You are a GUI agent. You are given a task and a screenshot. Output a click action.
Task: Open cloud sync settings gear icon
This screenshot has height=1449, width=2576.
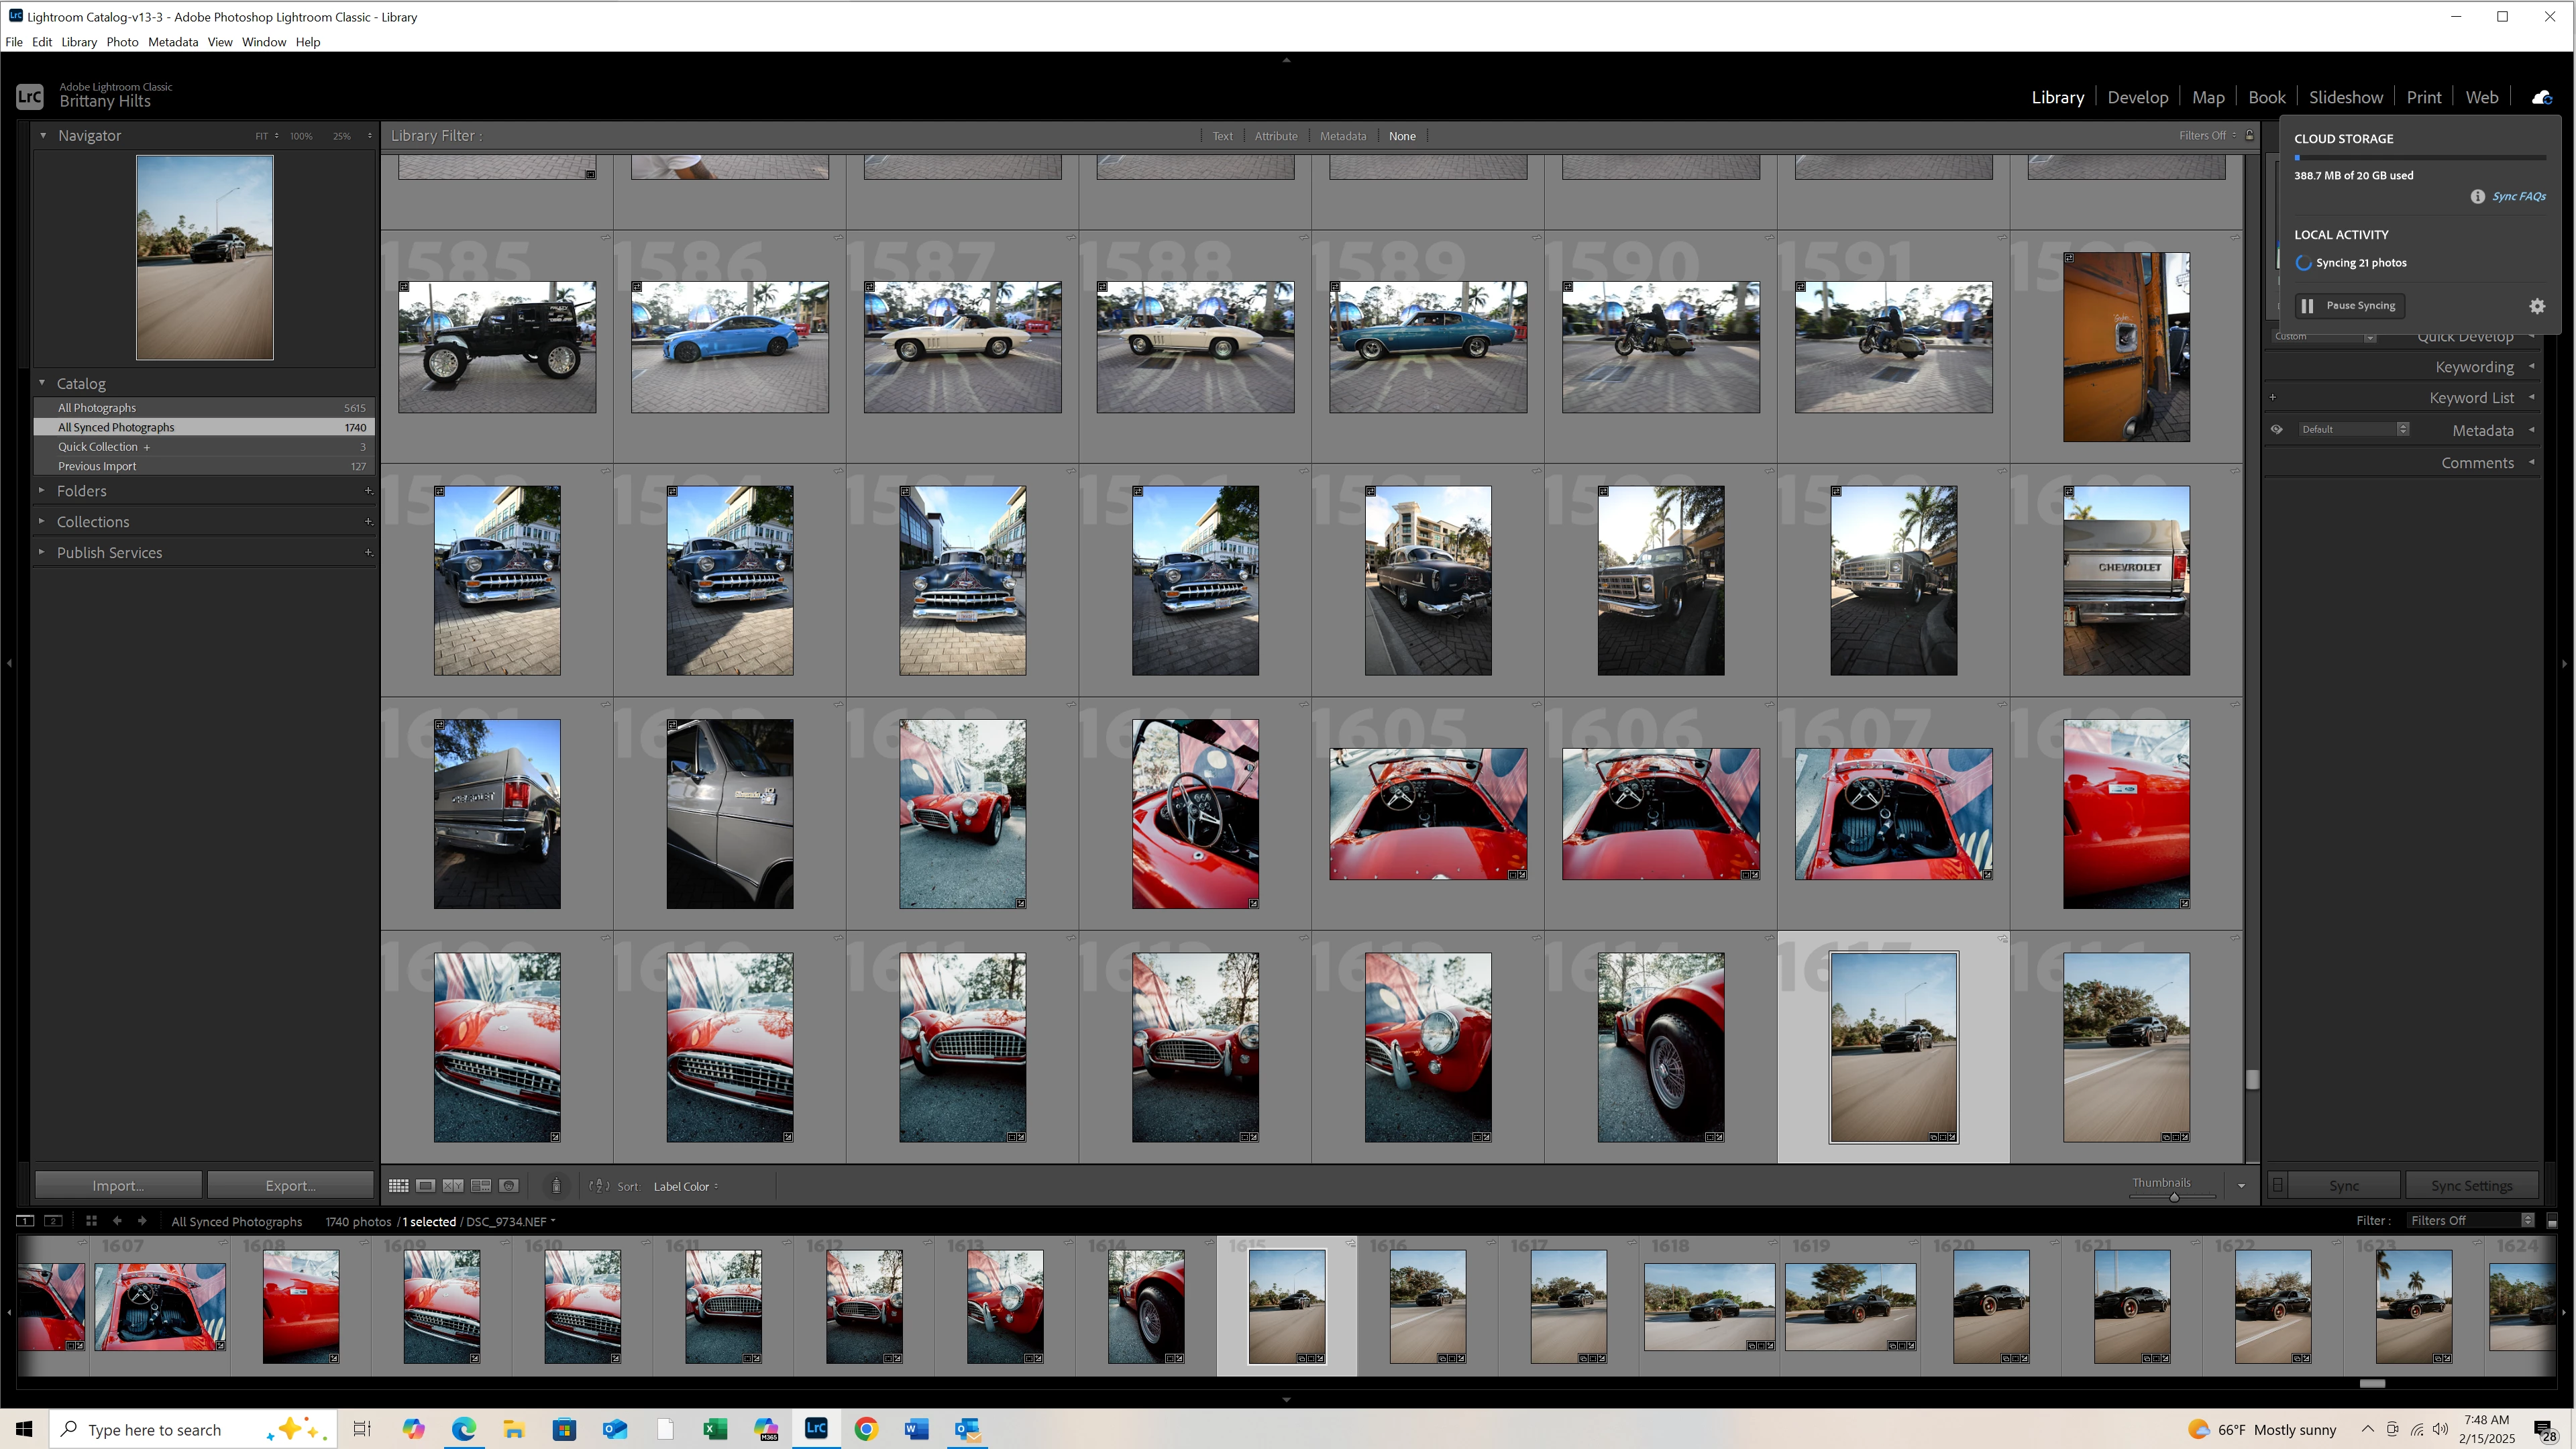pyautogui.click(x=2537, y=306)
